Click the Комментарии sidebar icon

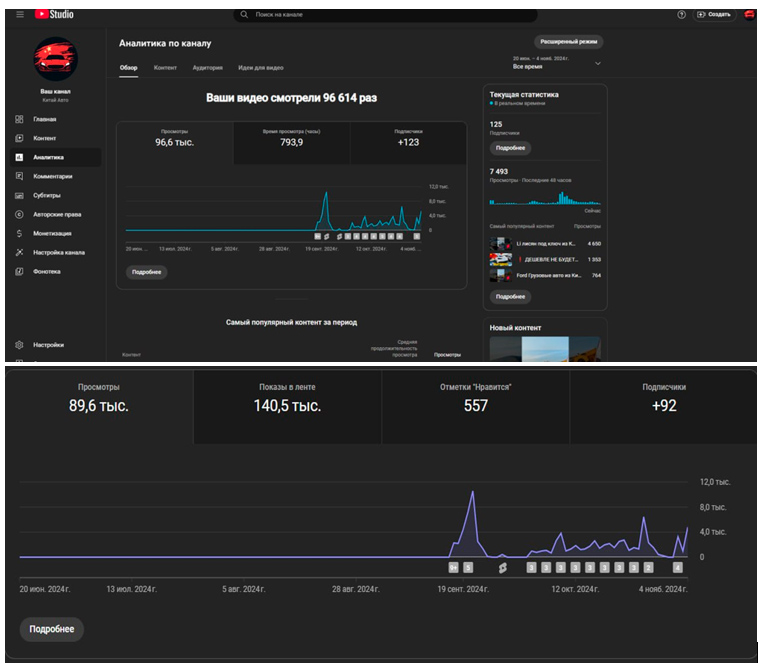(x=19, y=176)
